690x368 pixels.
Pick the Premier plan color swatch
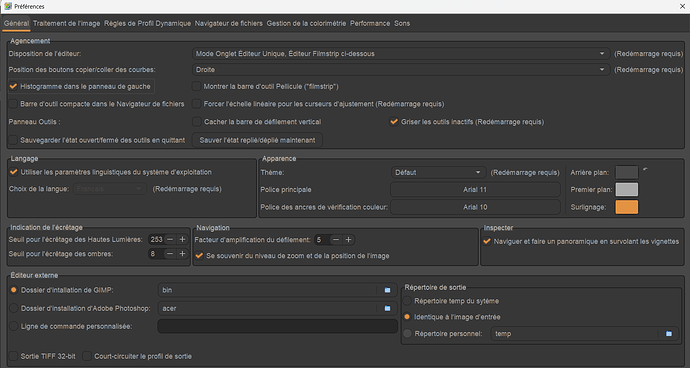[627, 189]
